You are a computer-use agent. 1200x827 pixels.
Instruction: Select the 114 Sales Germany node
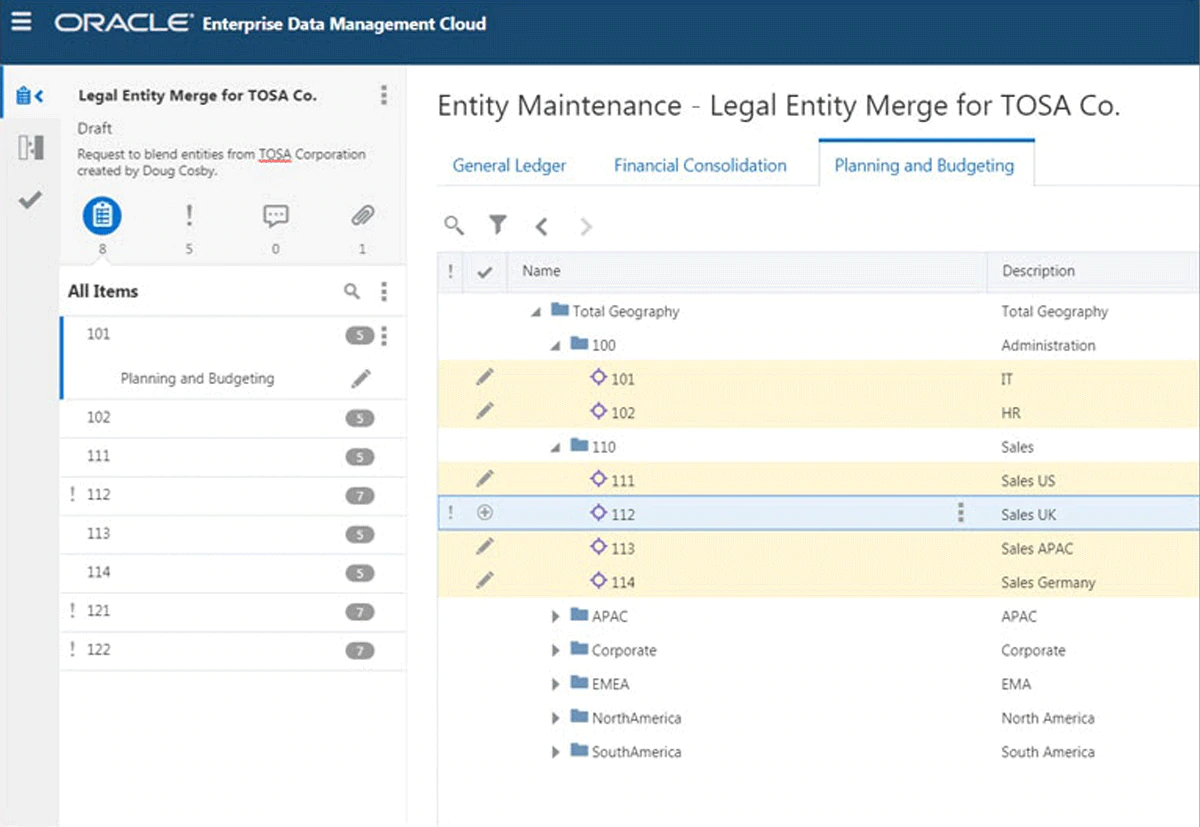[x=623, y=582]
